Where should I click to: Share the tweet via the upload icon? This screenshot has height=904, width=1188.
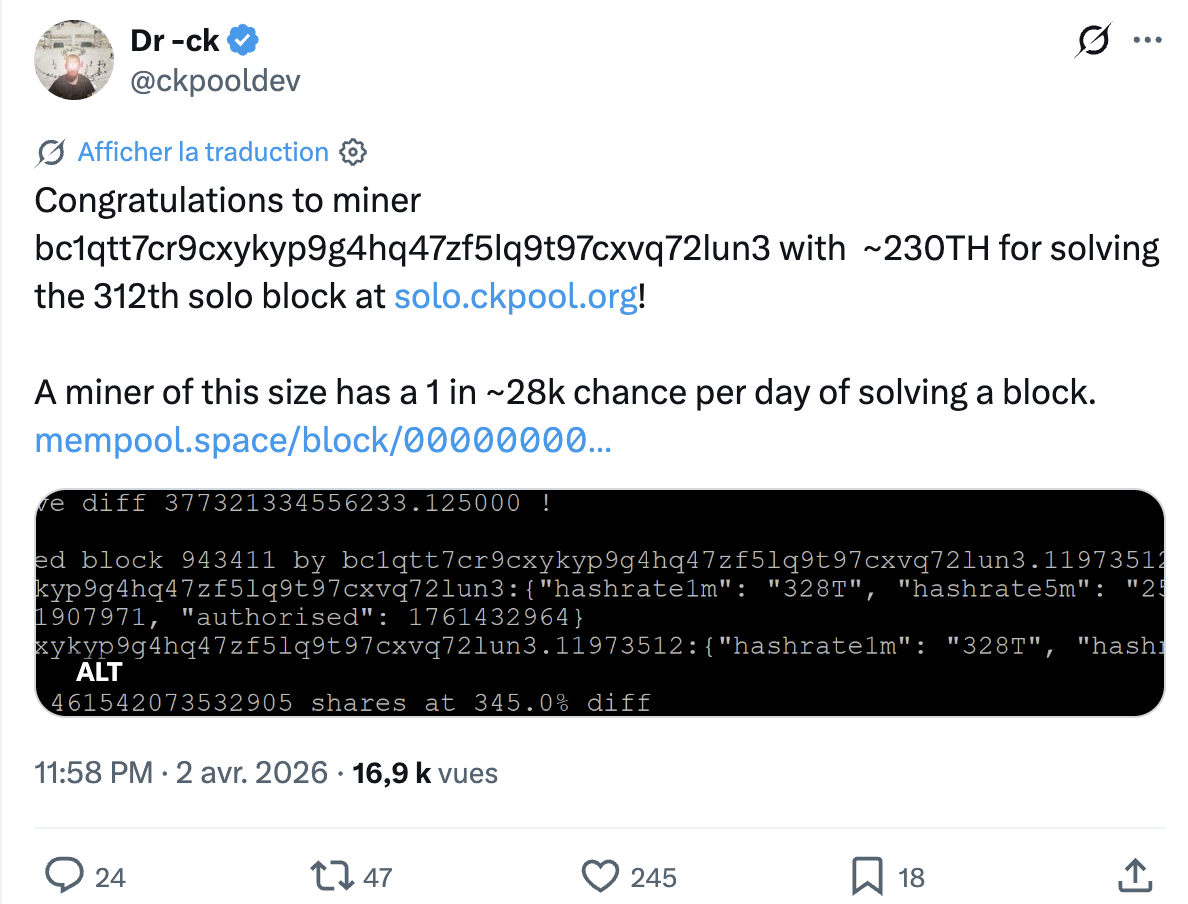click(1136, 876)
